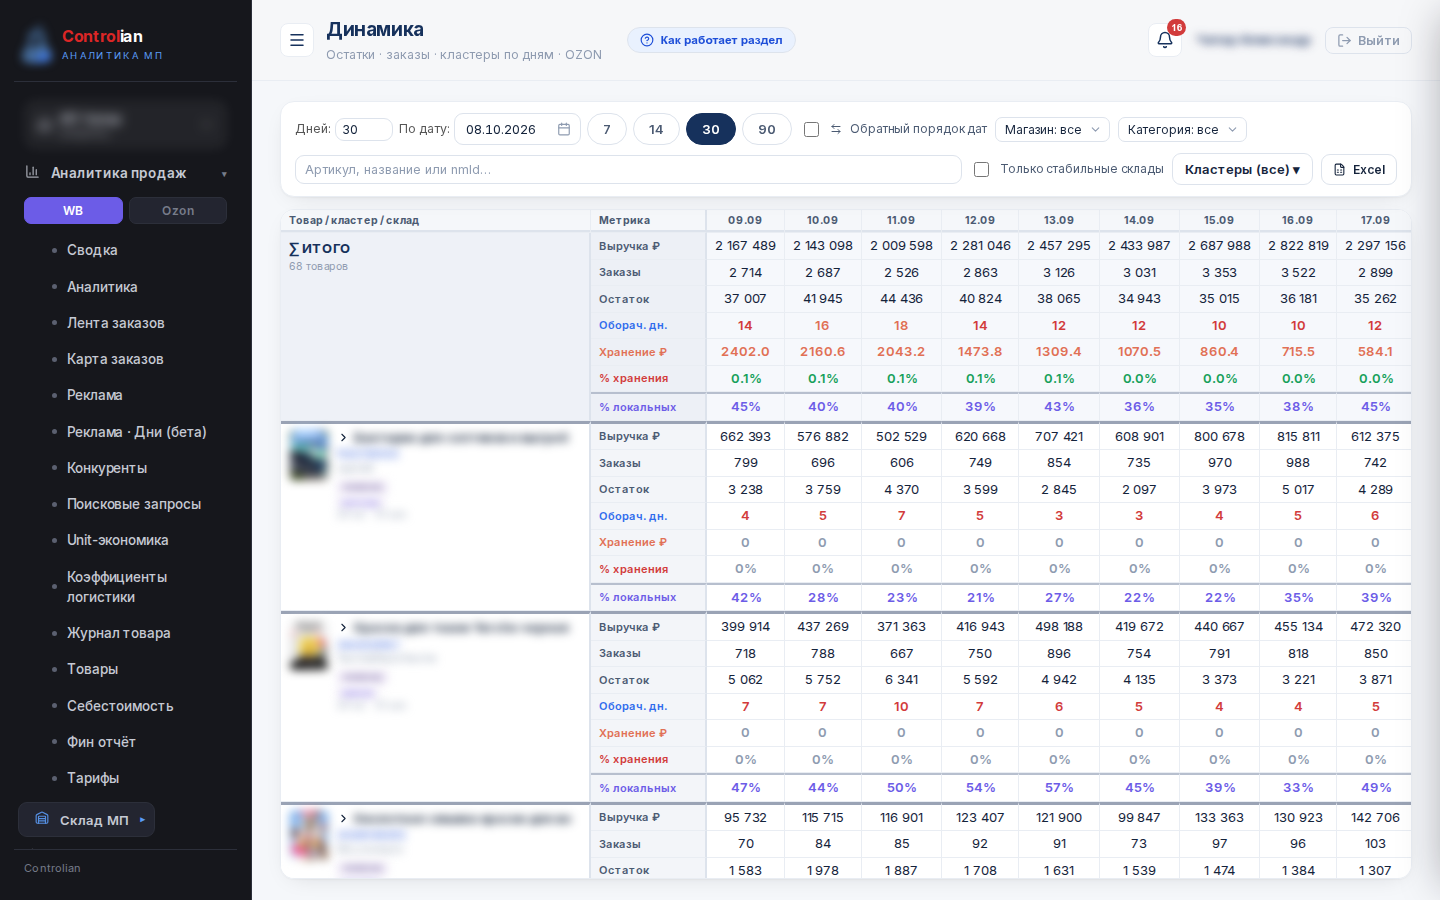Screen dimensions: 1440x900
Task: Open the Магазин: все dropdown
Action: [x=1052, y=129]
